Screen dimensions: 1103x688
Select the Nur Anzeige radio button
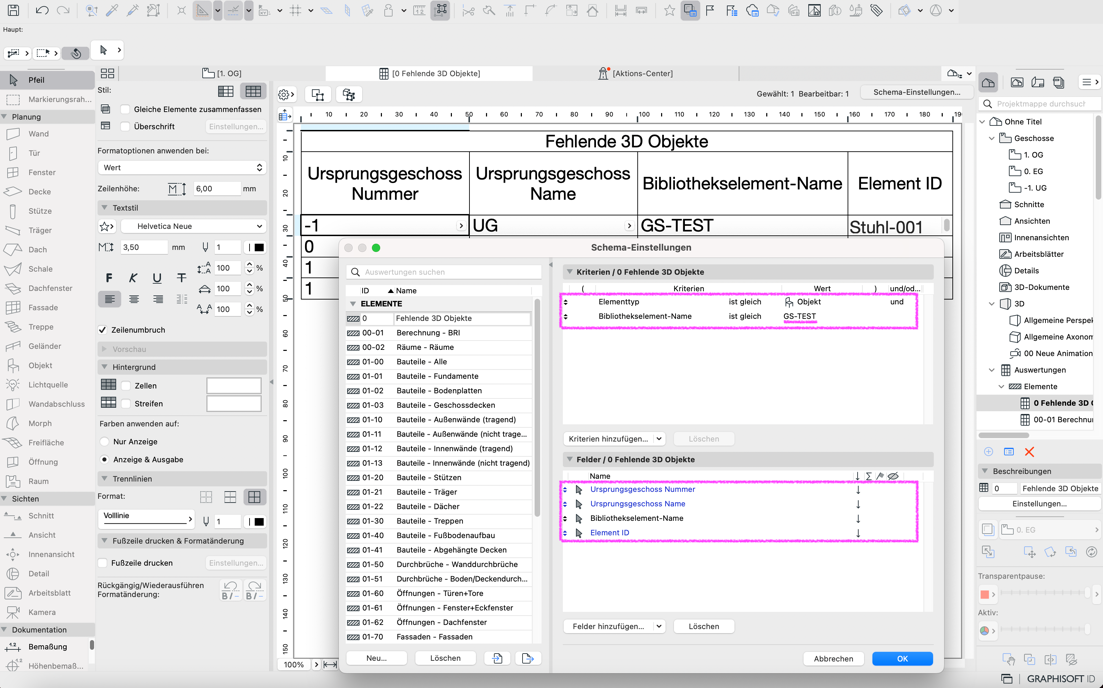(x=105, y=441)
